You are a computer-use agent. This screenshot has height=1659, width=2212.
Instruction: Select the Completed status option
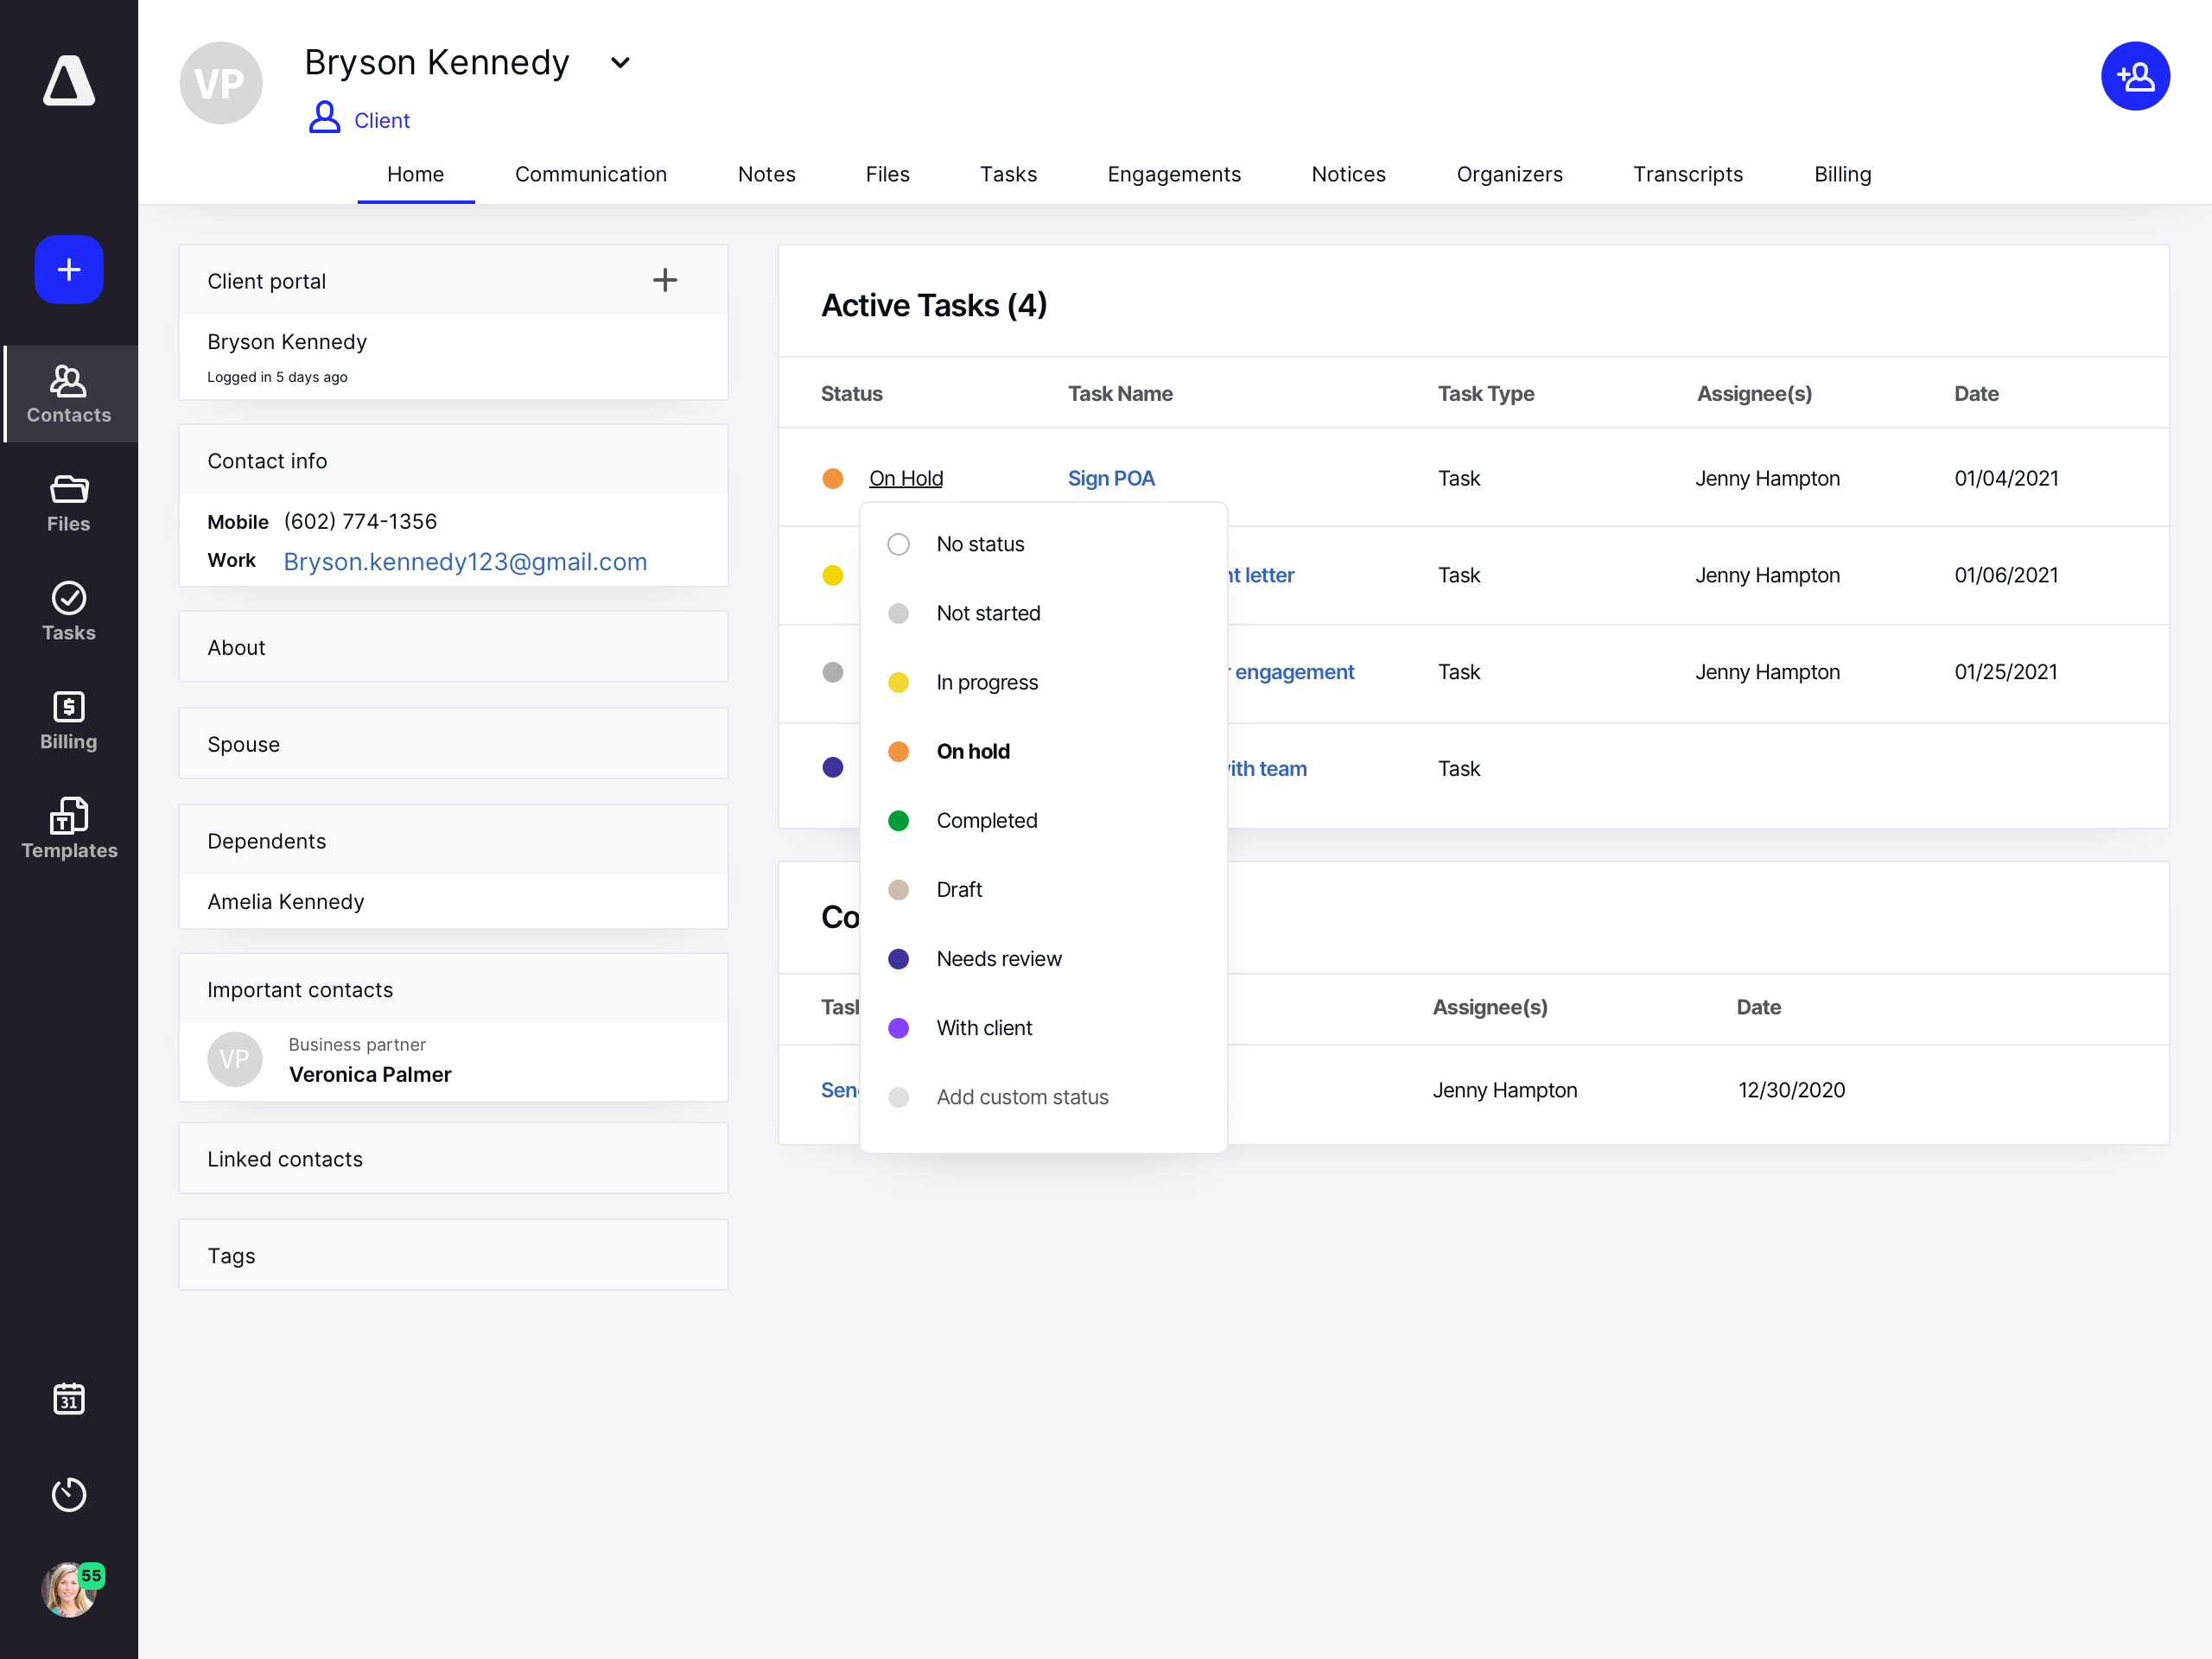click(986, 820)
